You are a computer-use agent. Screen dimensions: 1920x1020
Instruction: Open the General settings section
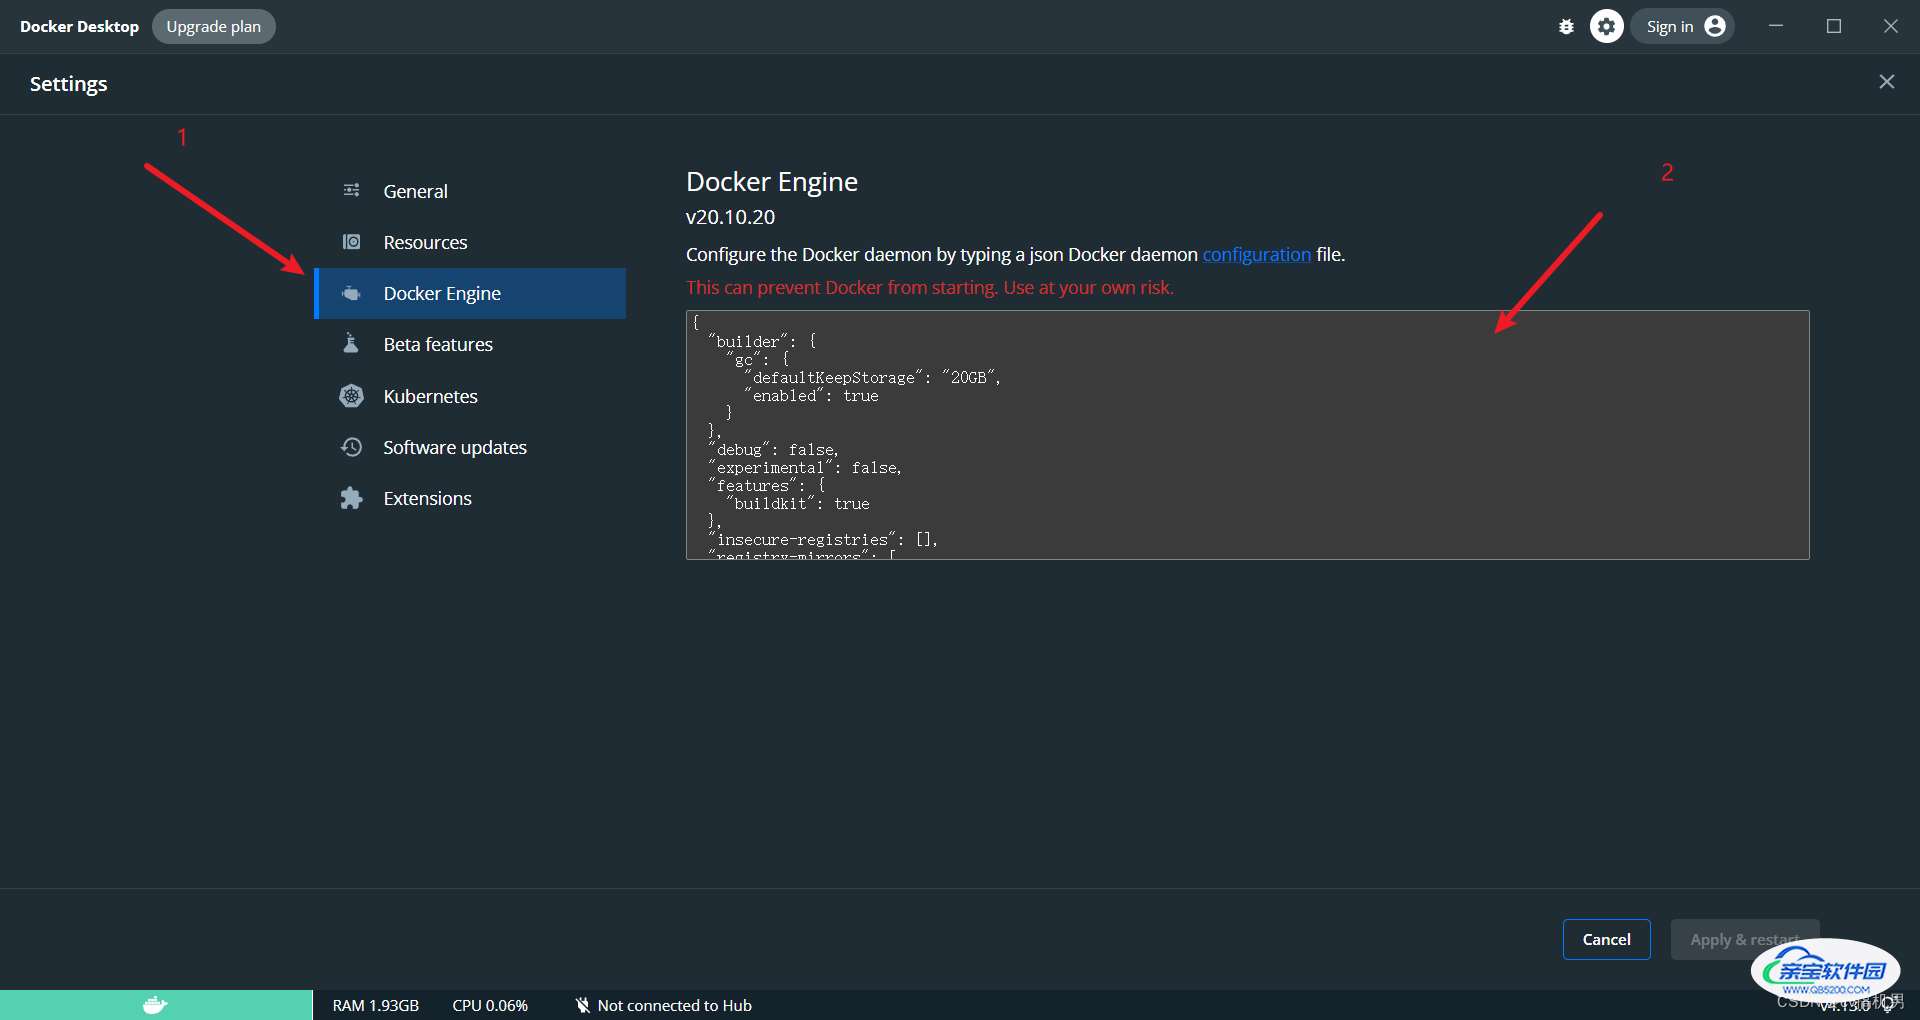tap(470, 191)
